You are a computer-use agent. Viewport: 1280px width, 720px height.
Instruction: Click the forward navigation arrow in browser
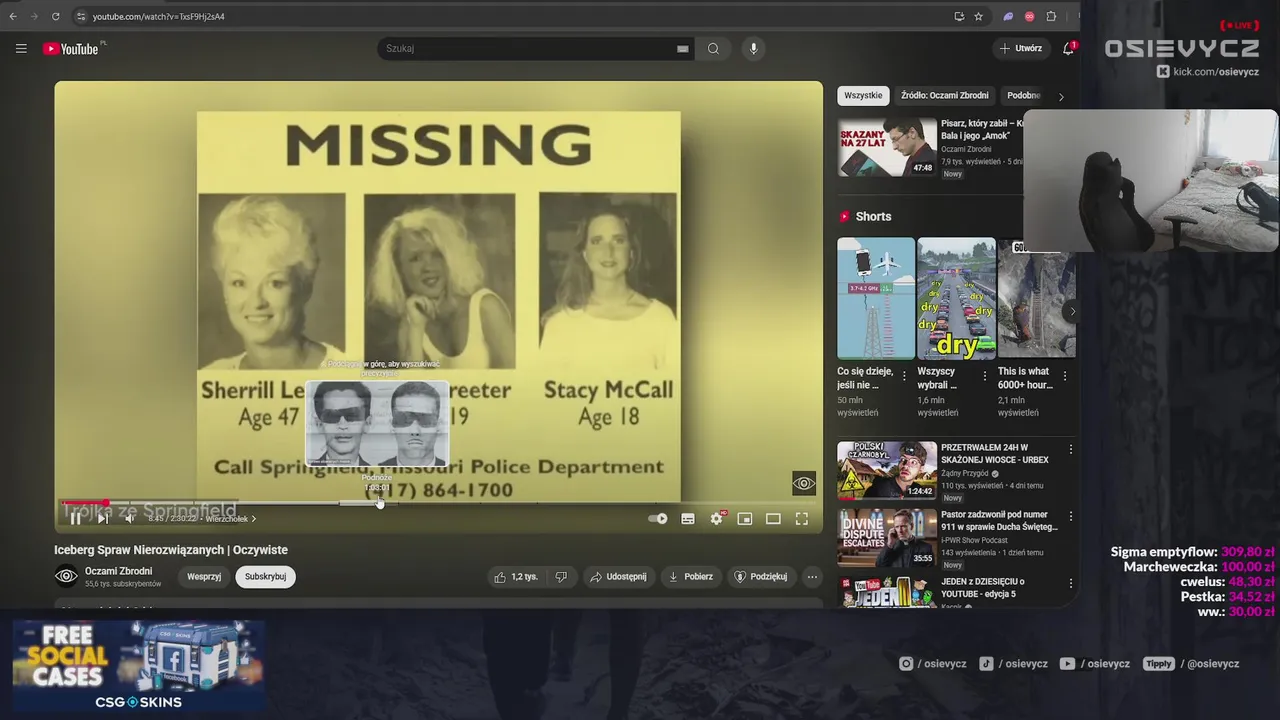[x=33, y=16]
